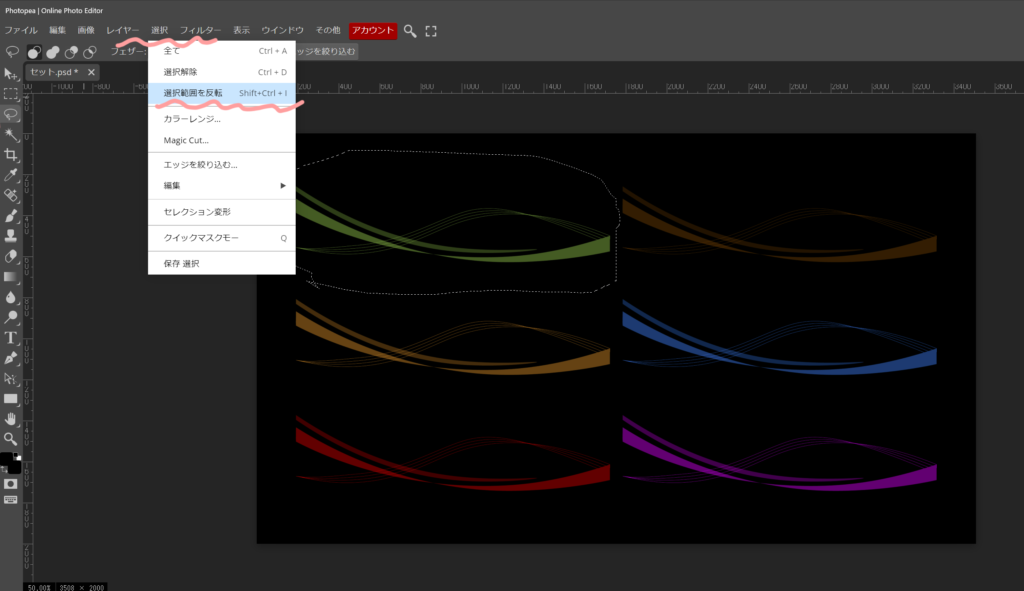Open the フィルター menu
Image resolution: width=1024 pixels, height=591 pixels.
[x=200, y=31]
